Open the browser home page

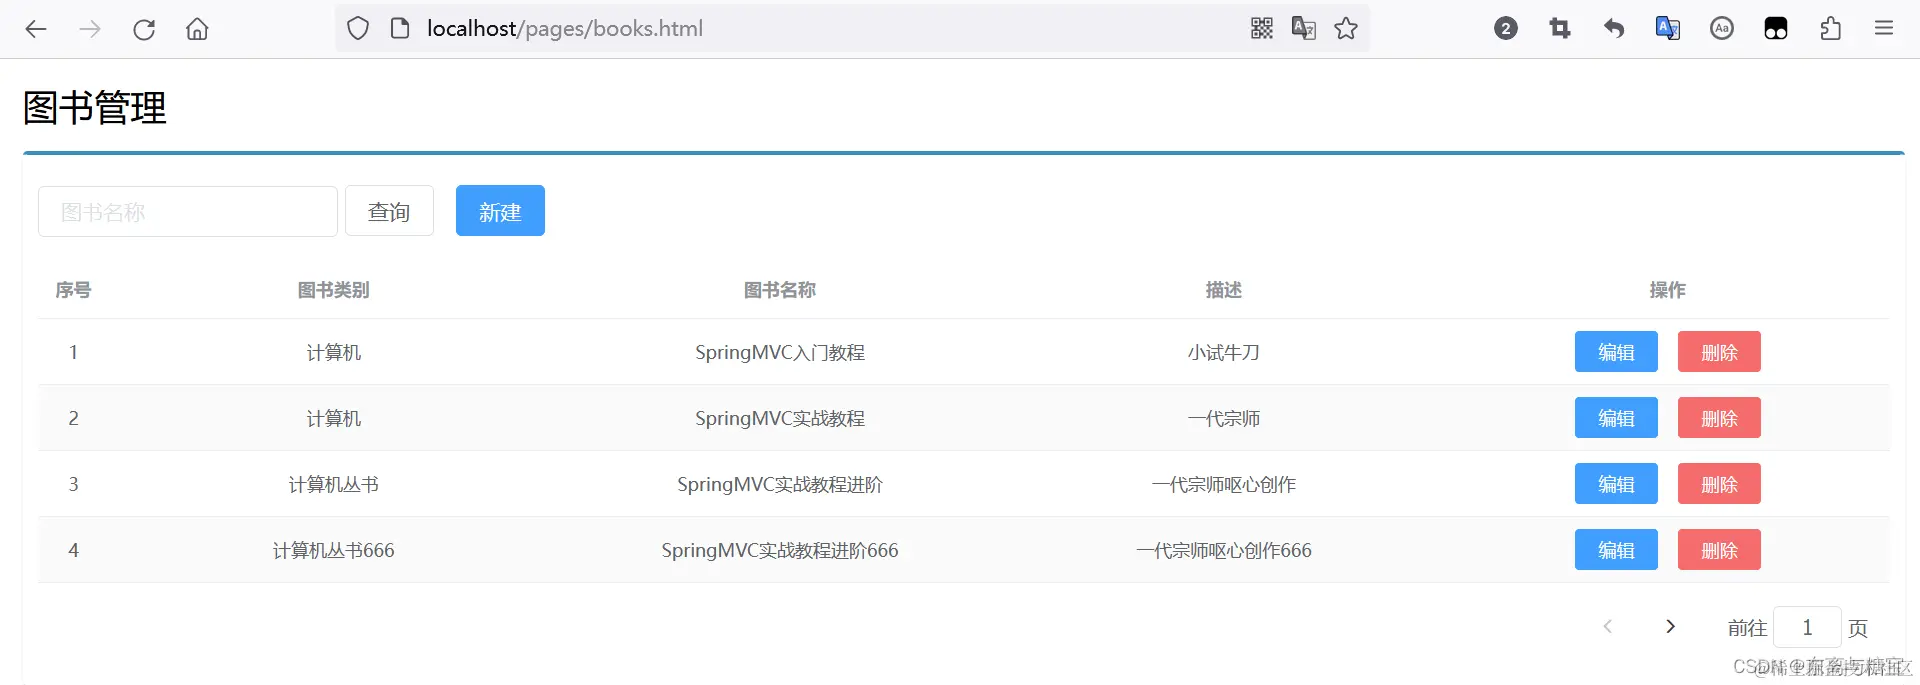click(198, 29)
